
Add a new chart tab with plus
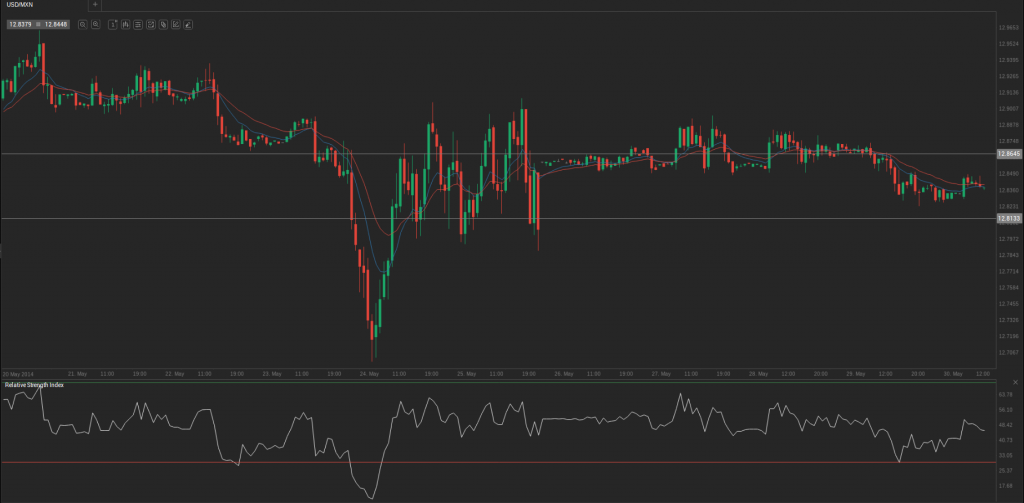coord(95,5)
